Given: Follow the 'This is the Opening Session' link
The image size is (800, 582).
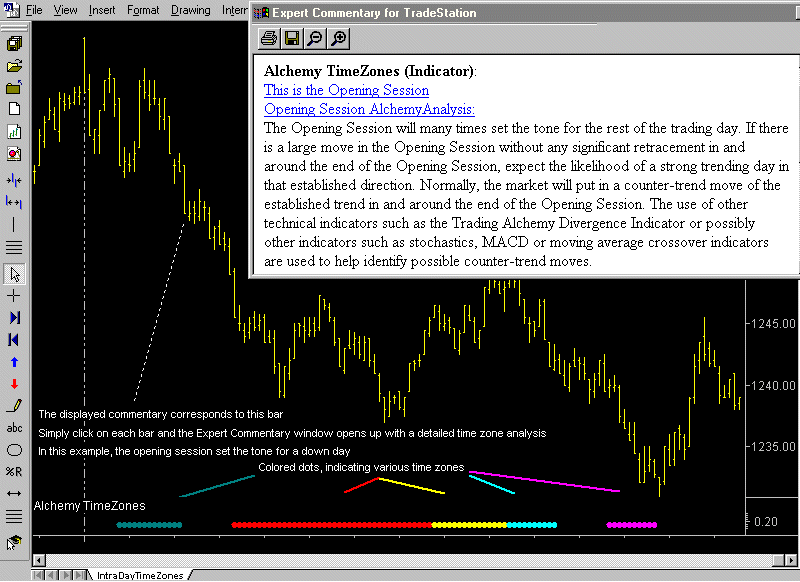Looking at the screenshot, I should (346, 90).
